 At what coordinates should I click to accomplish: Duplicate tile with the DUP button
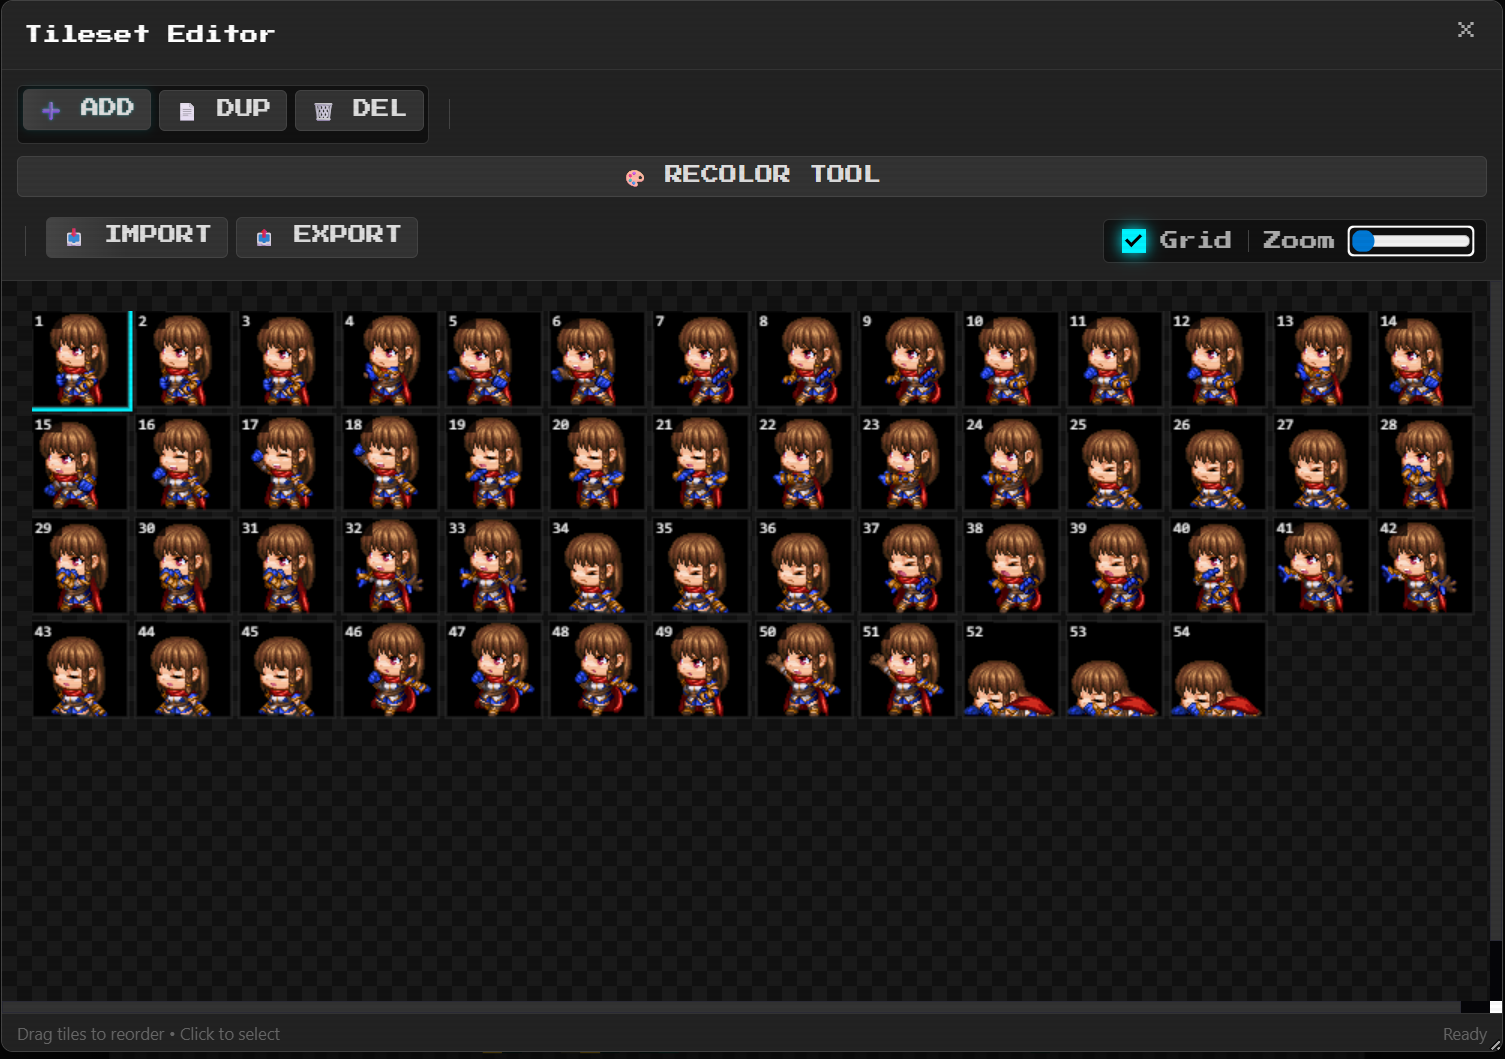pos(223,109)
